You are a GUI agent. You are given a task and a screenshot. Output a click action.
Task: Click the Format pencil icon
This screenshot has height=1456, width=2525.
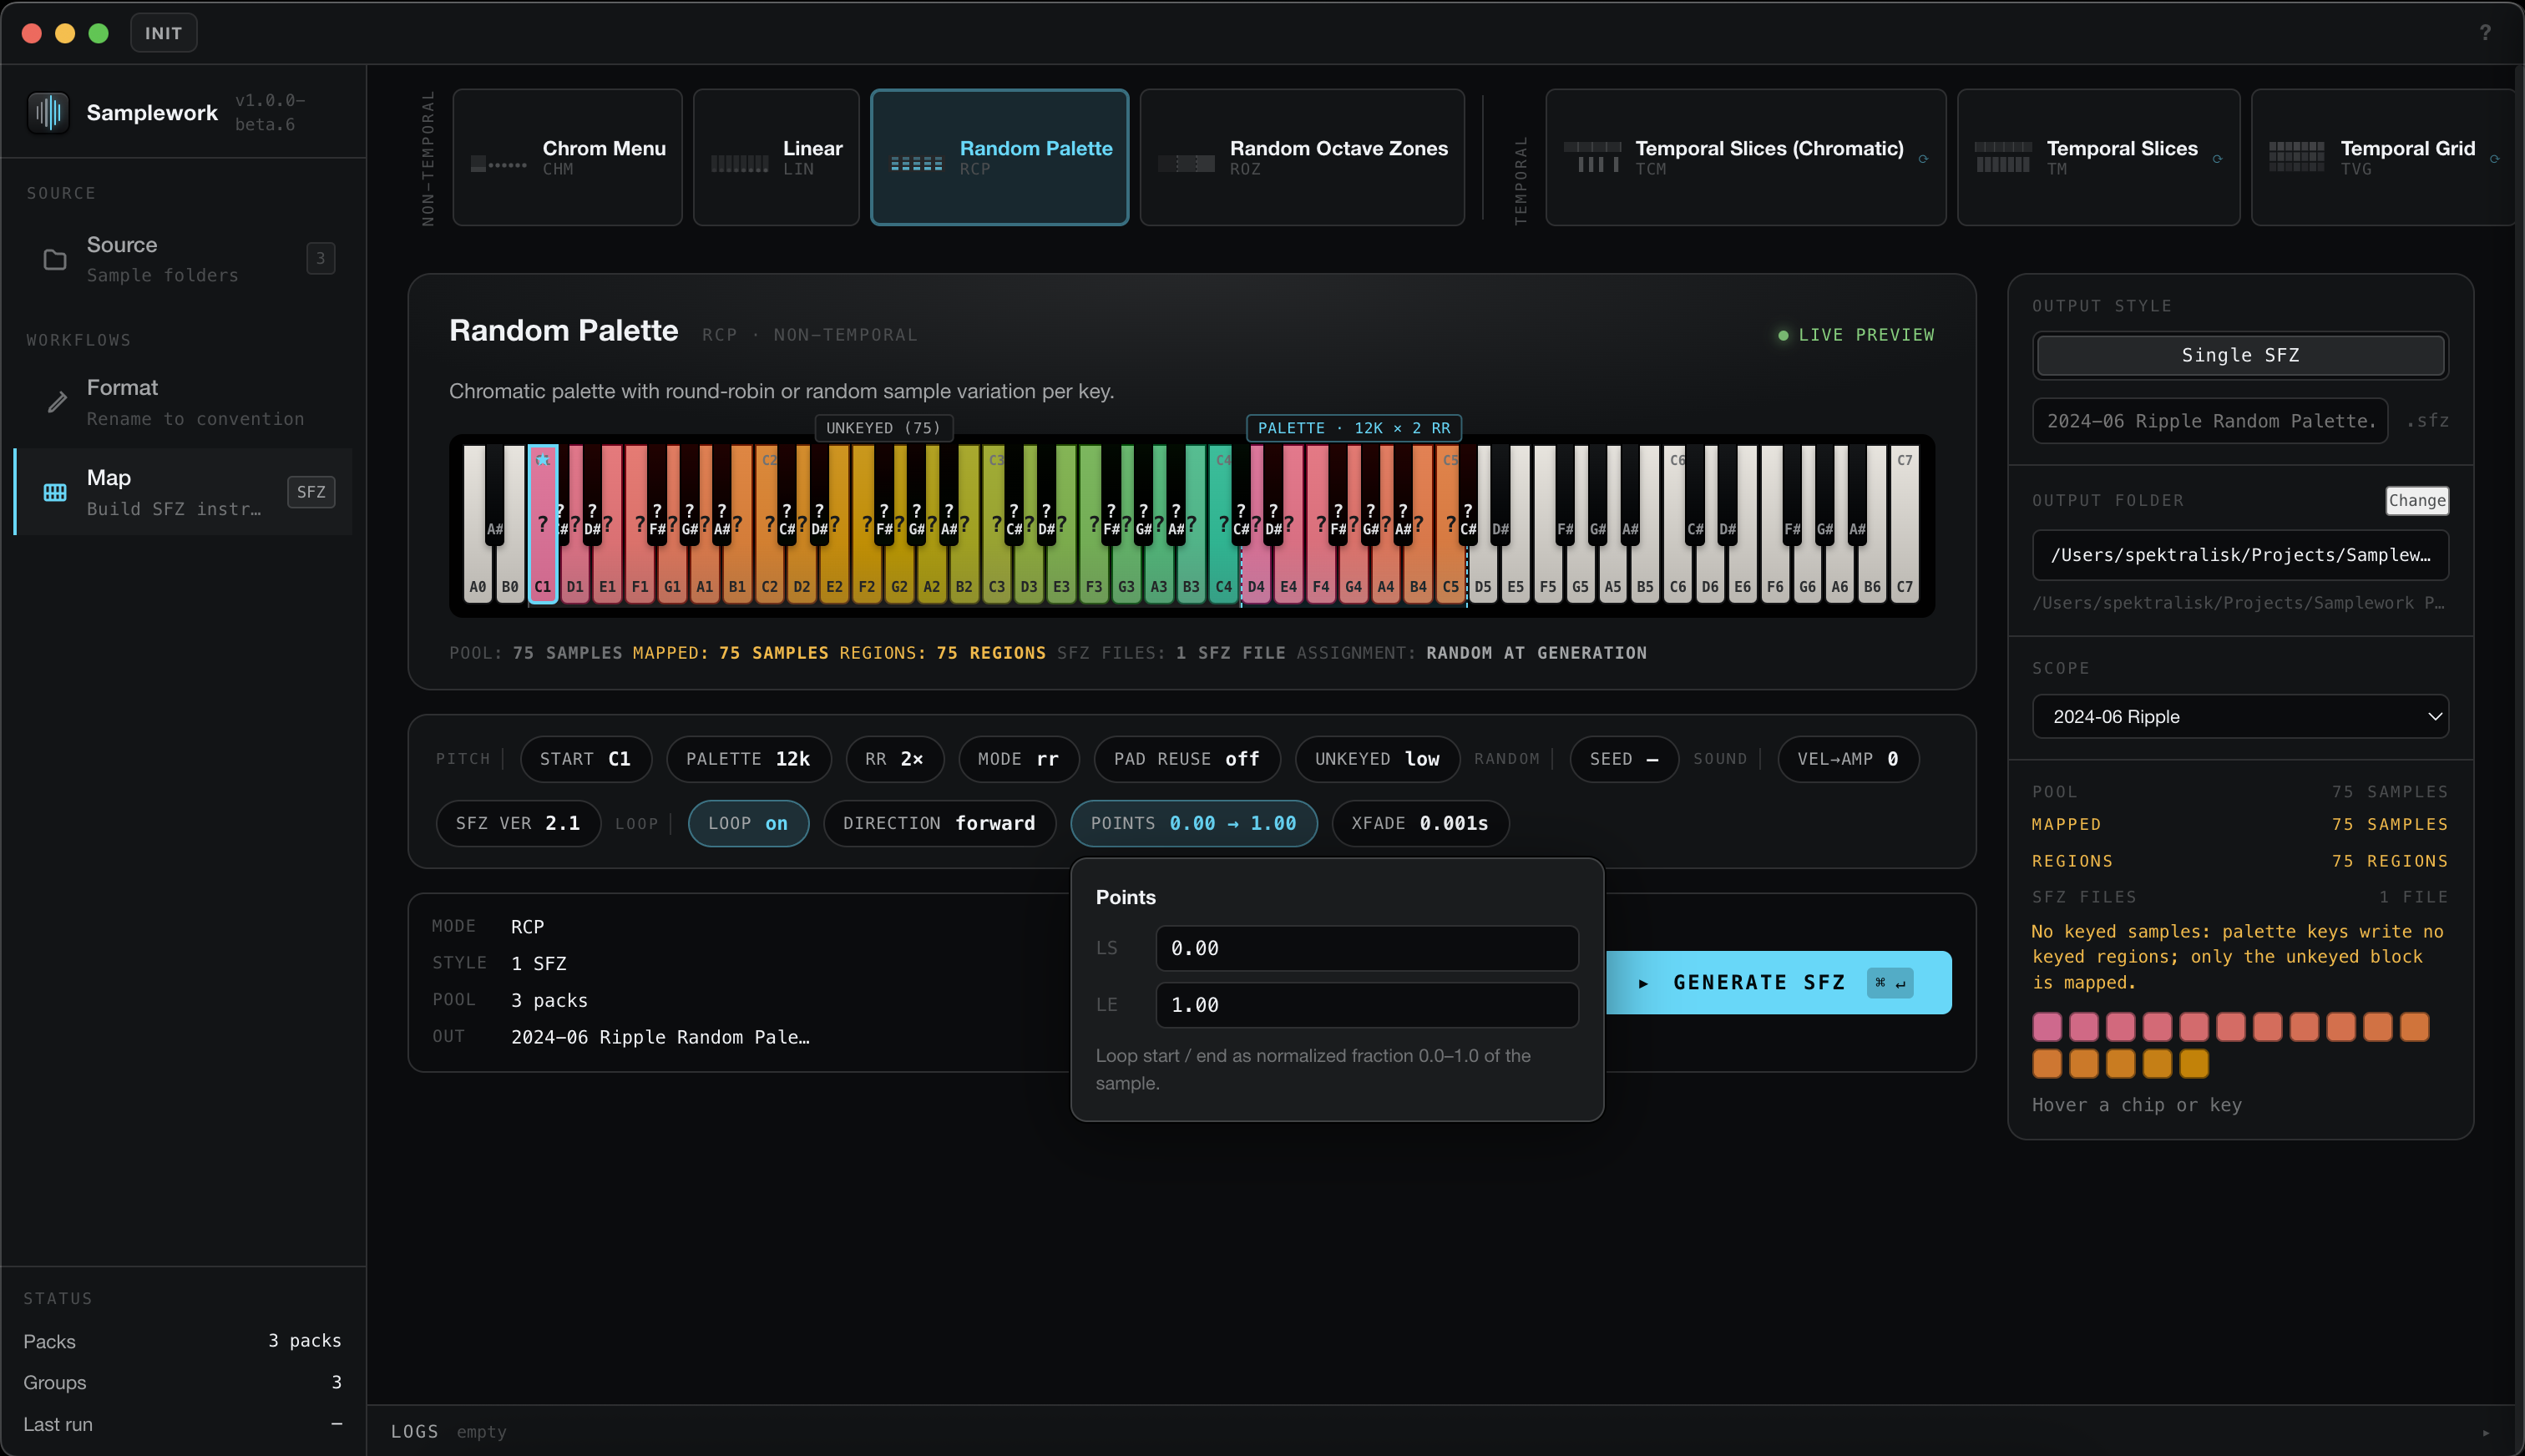pos(57,402)
